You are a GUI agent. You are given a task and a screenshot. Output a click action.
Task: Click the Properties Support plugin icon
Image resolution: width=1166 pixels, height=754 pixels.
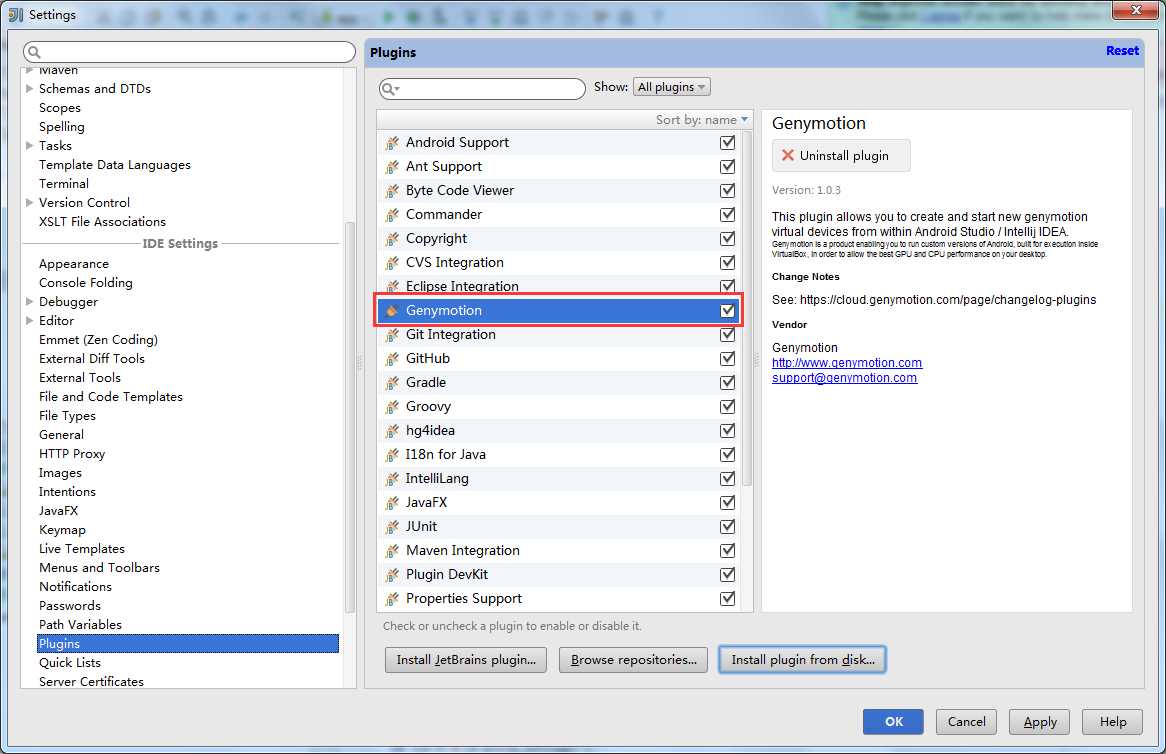(x=392, y=599)
